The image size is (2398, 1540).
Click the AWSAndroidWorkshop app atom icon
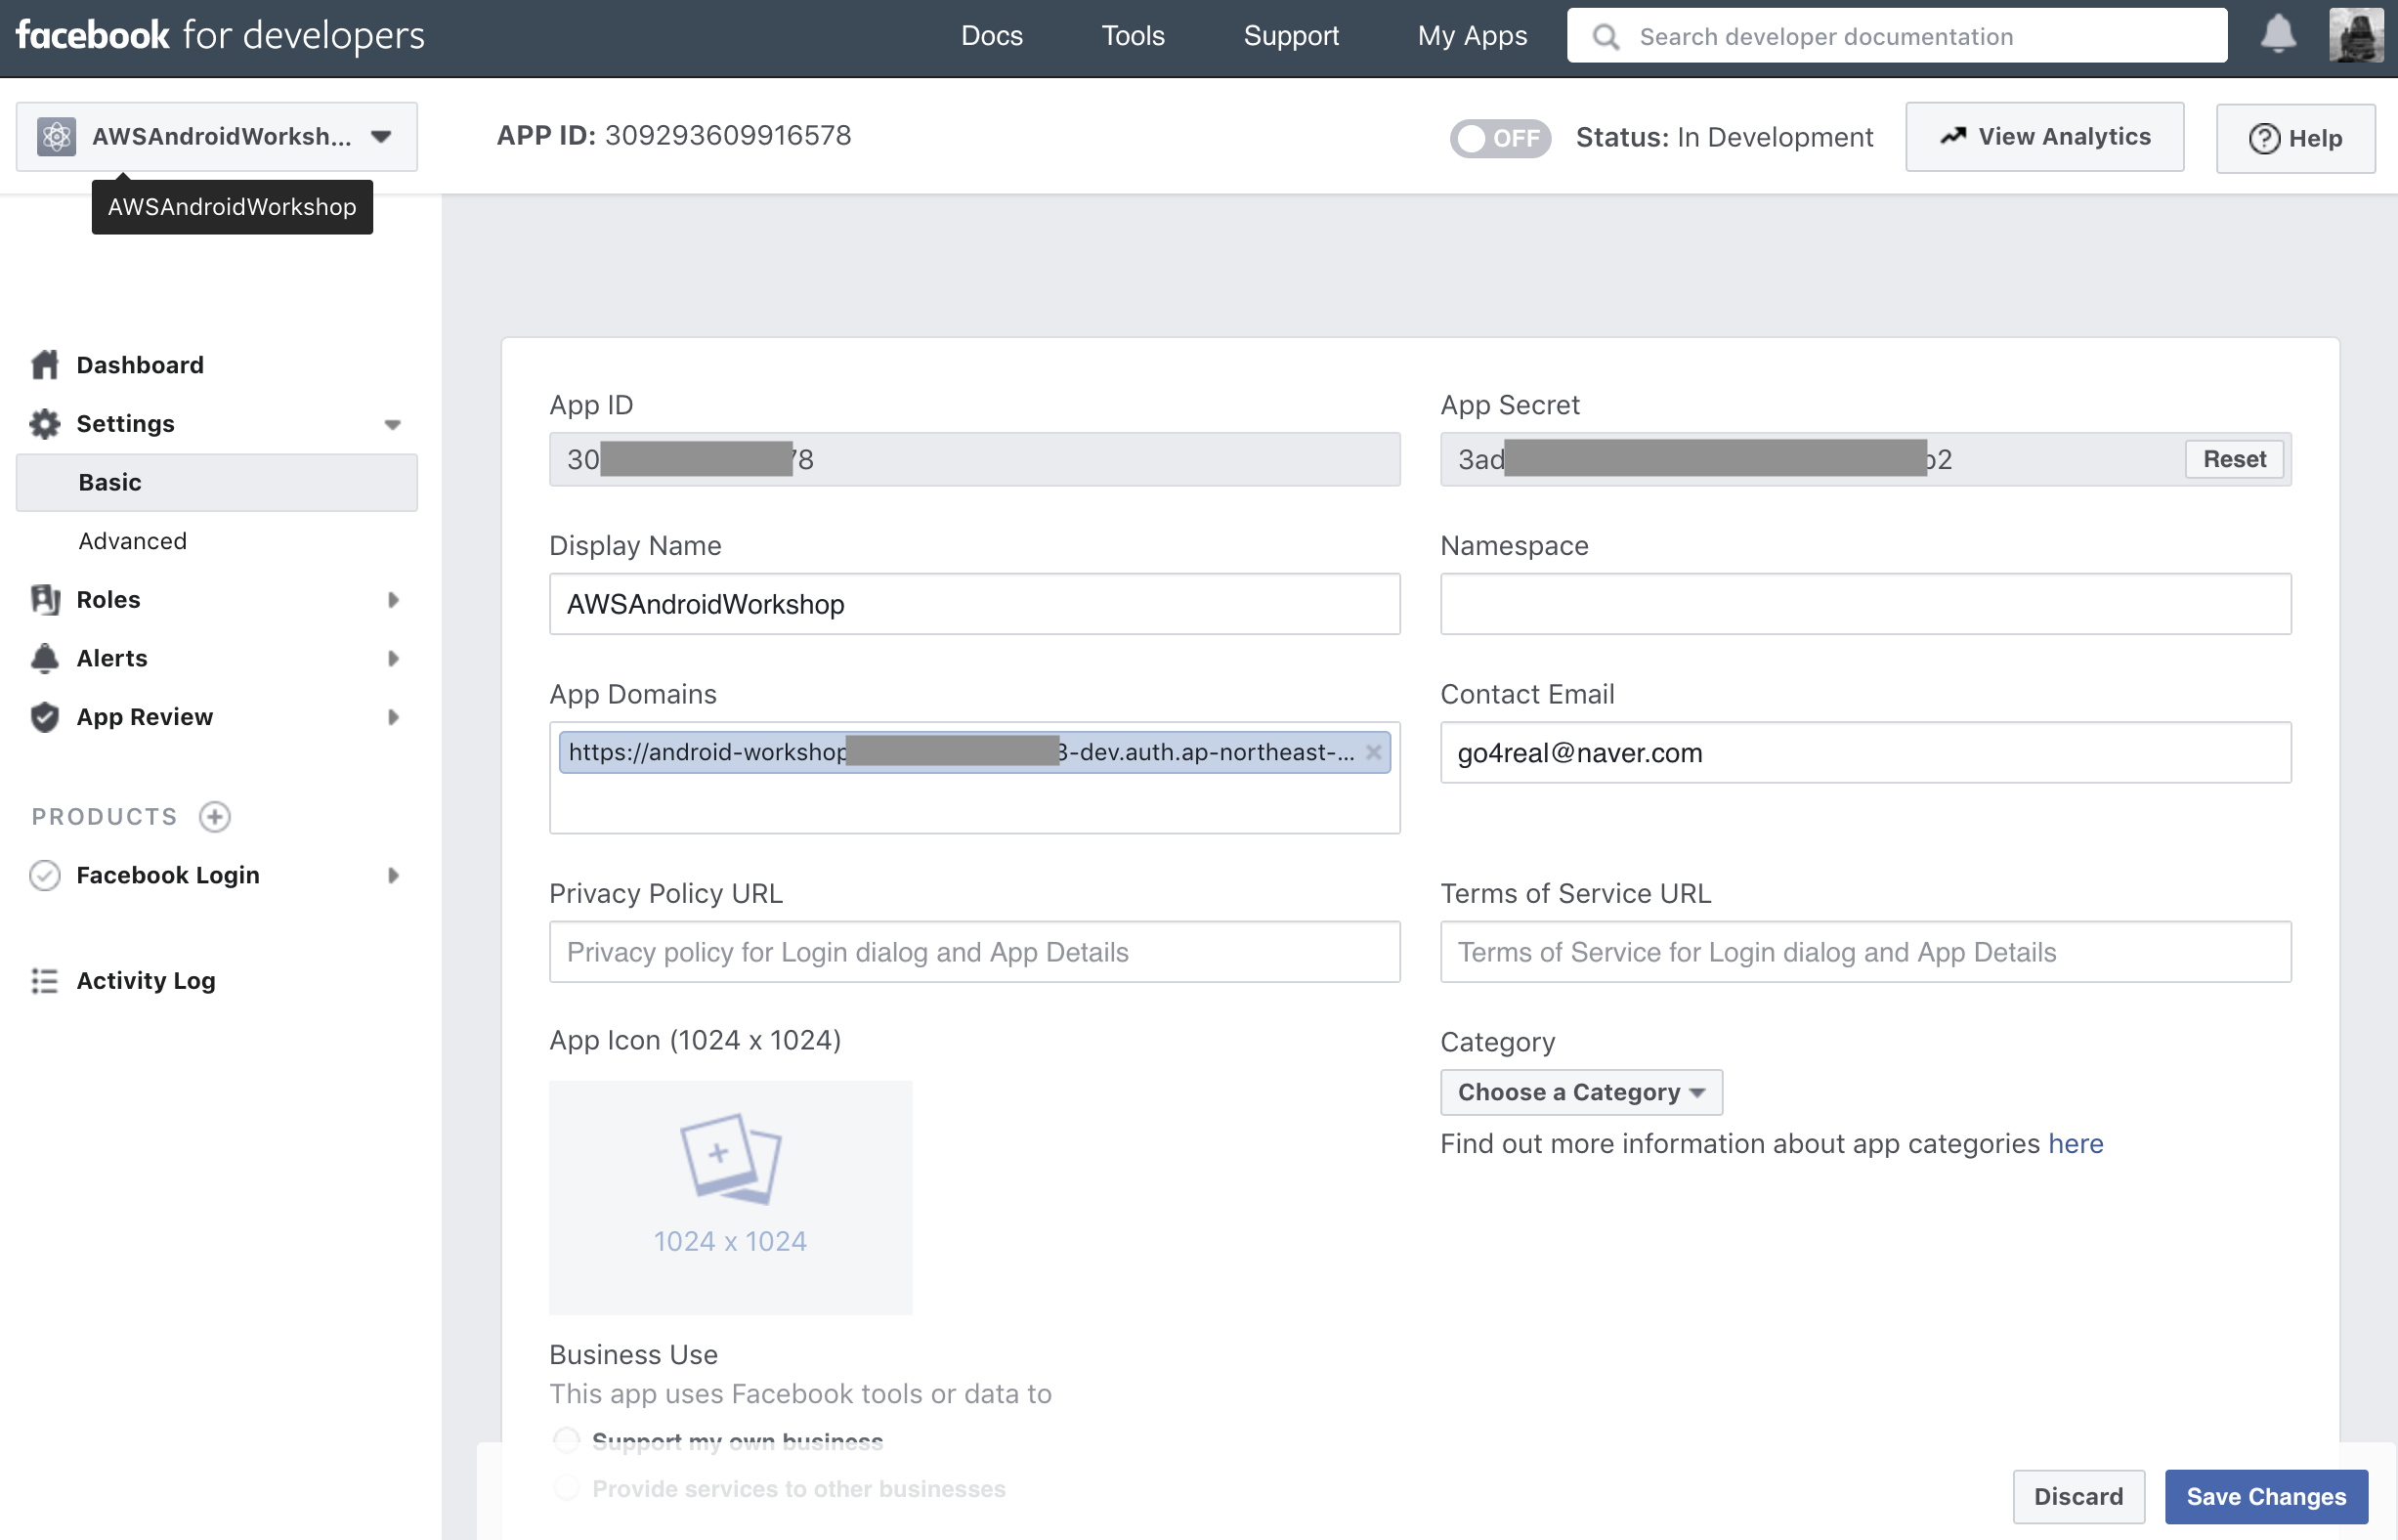point(56,136)
